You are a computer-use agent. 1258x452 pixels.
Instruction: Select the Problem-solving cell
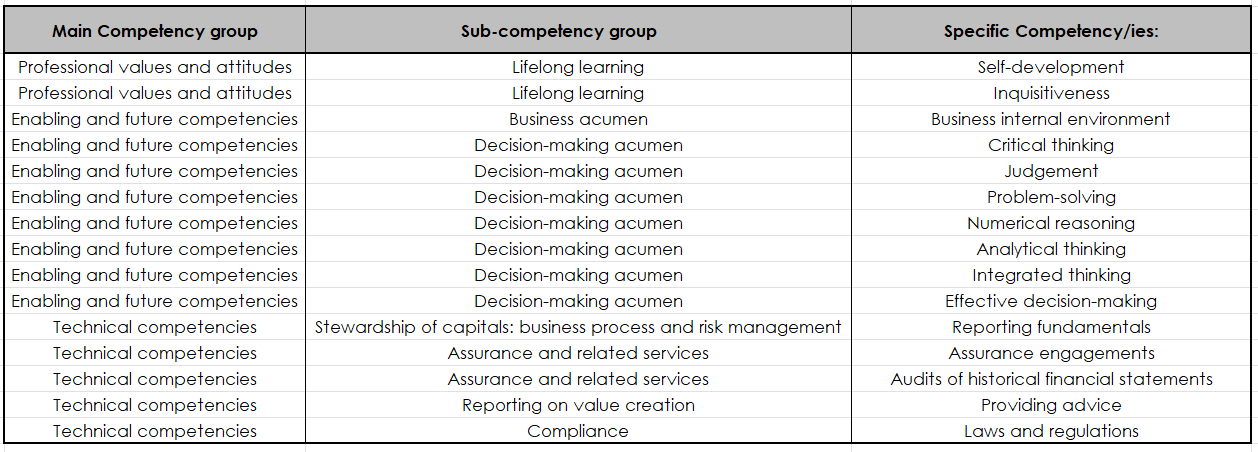pyautogui.click(x=1051, y=197)
